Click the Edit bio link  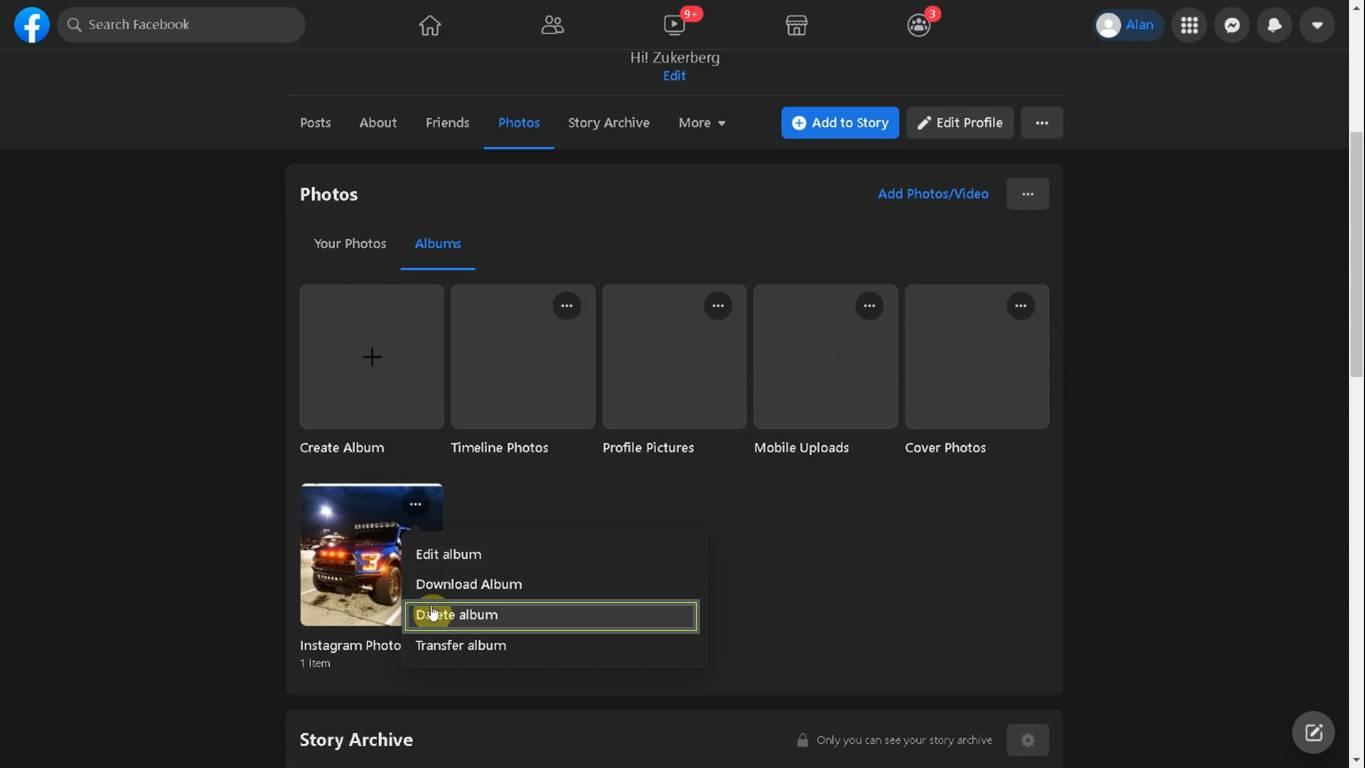[x=674, y=75]
